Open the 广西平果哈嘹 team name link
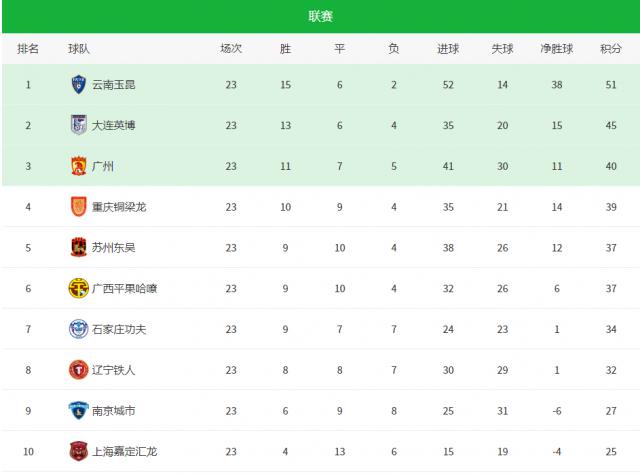This screenshot has width=640, height=475. point(124,288)
